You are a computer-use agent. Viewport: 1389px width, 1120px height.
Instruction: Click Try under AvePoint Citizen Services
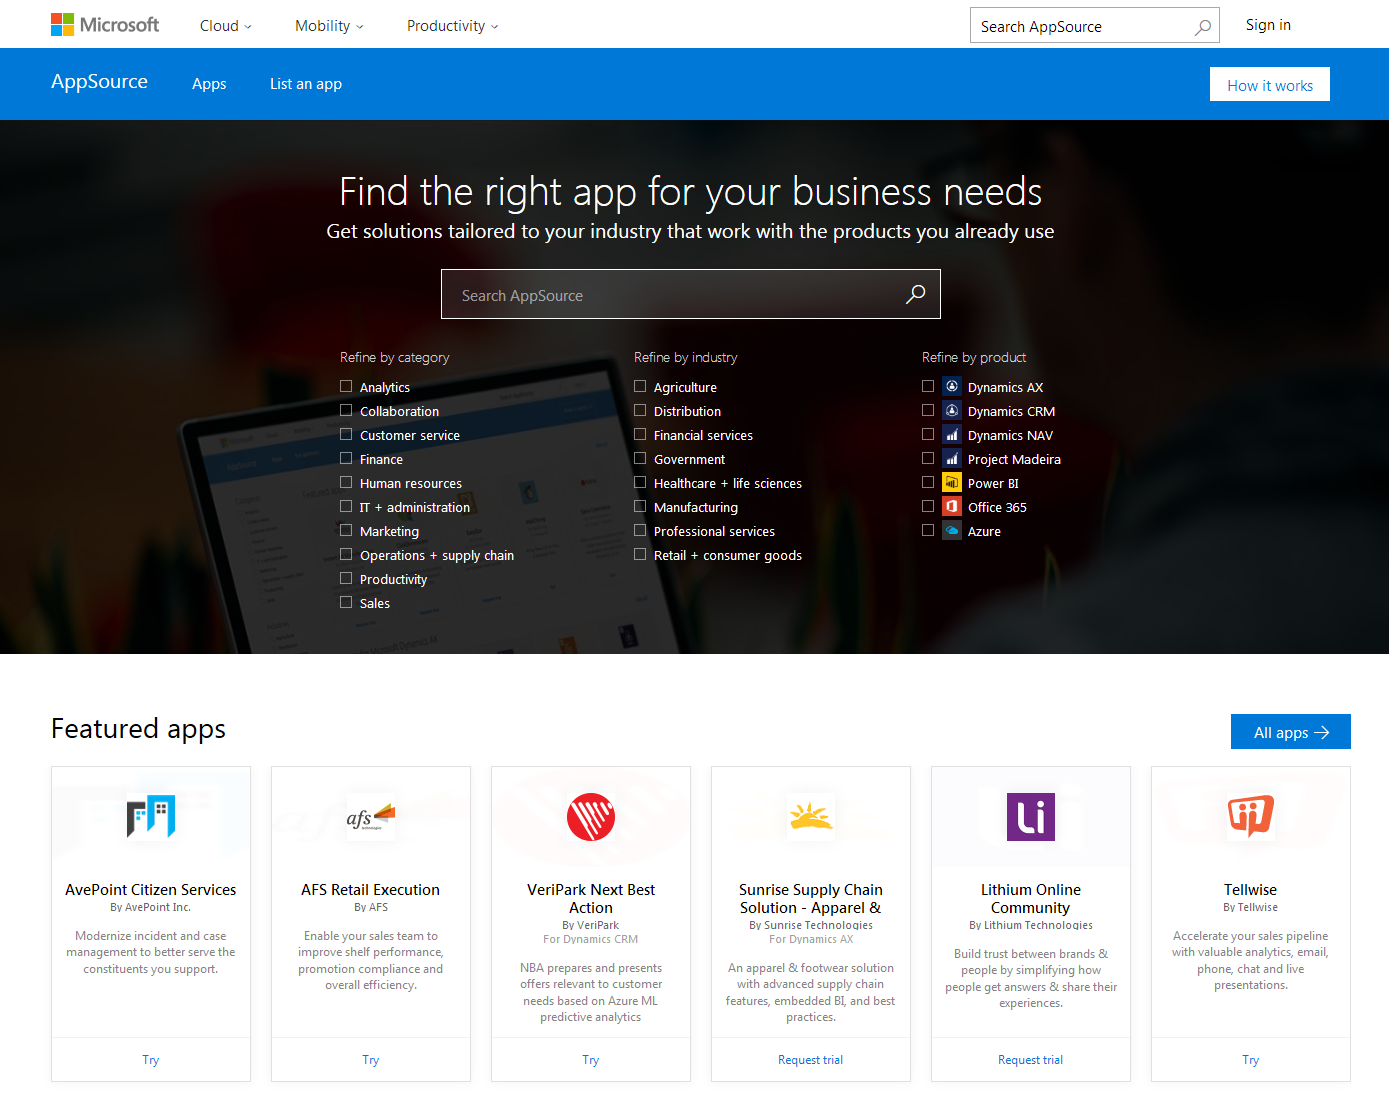151,1060
